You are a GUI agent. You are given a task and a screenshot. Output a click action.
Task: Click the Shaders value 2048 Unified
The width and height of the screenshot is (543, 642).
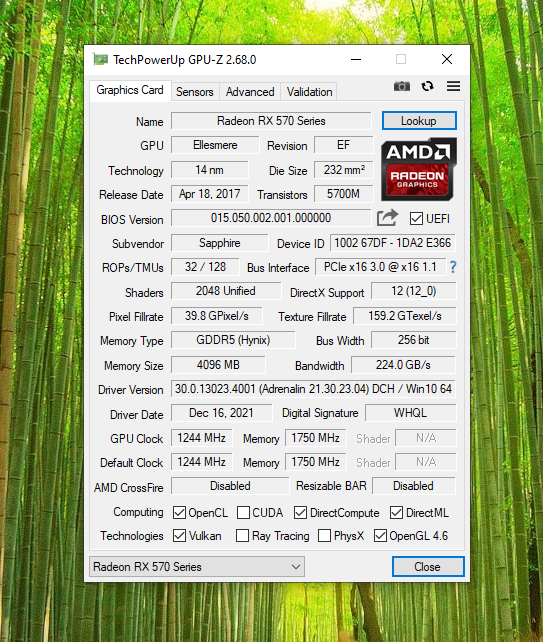click(226, 291)
